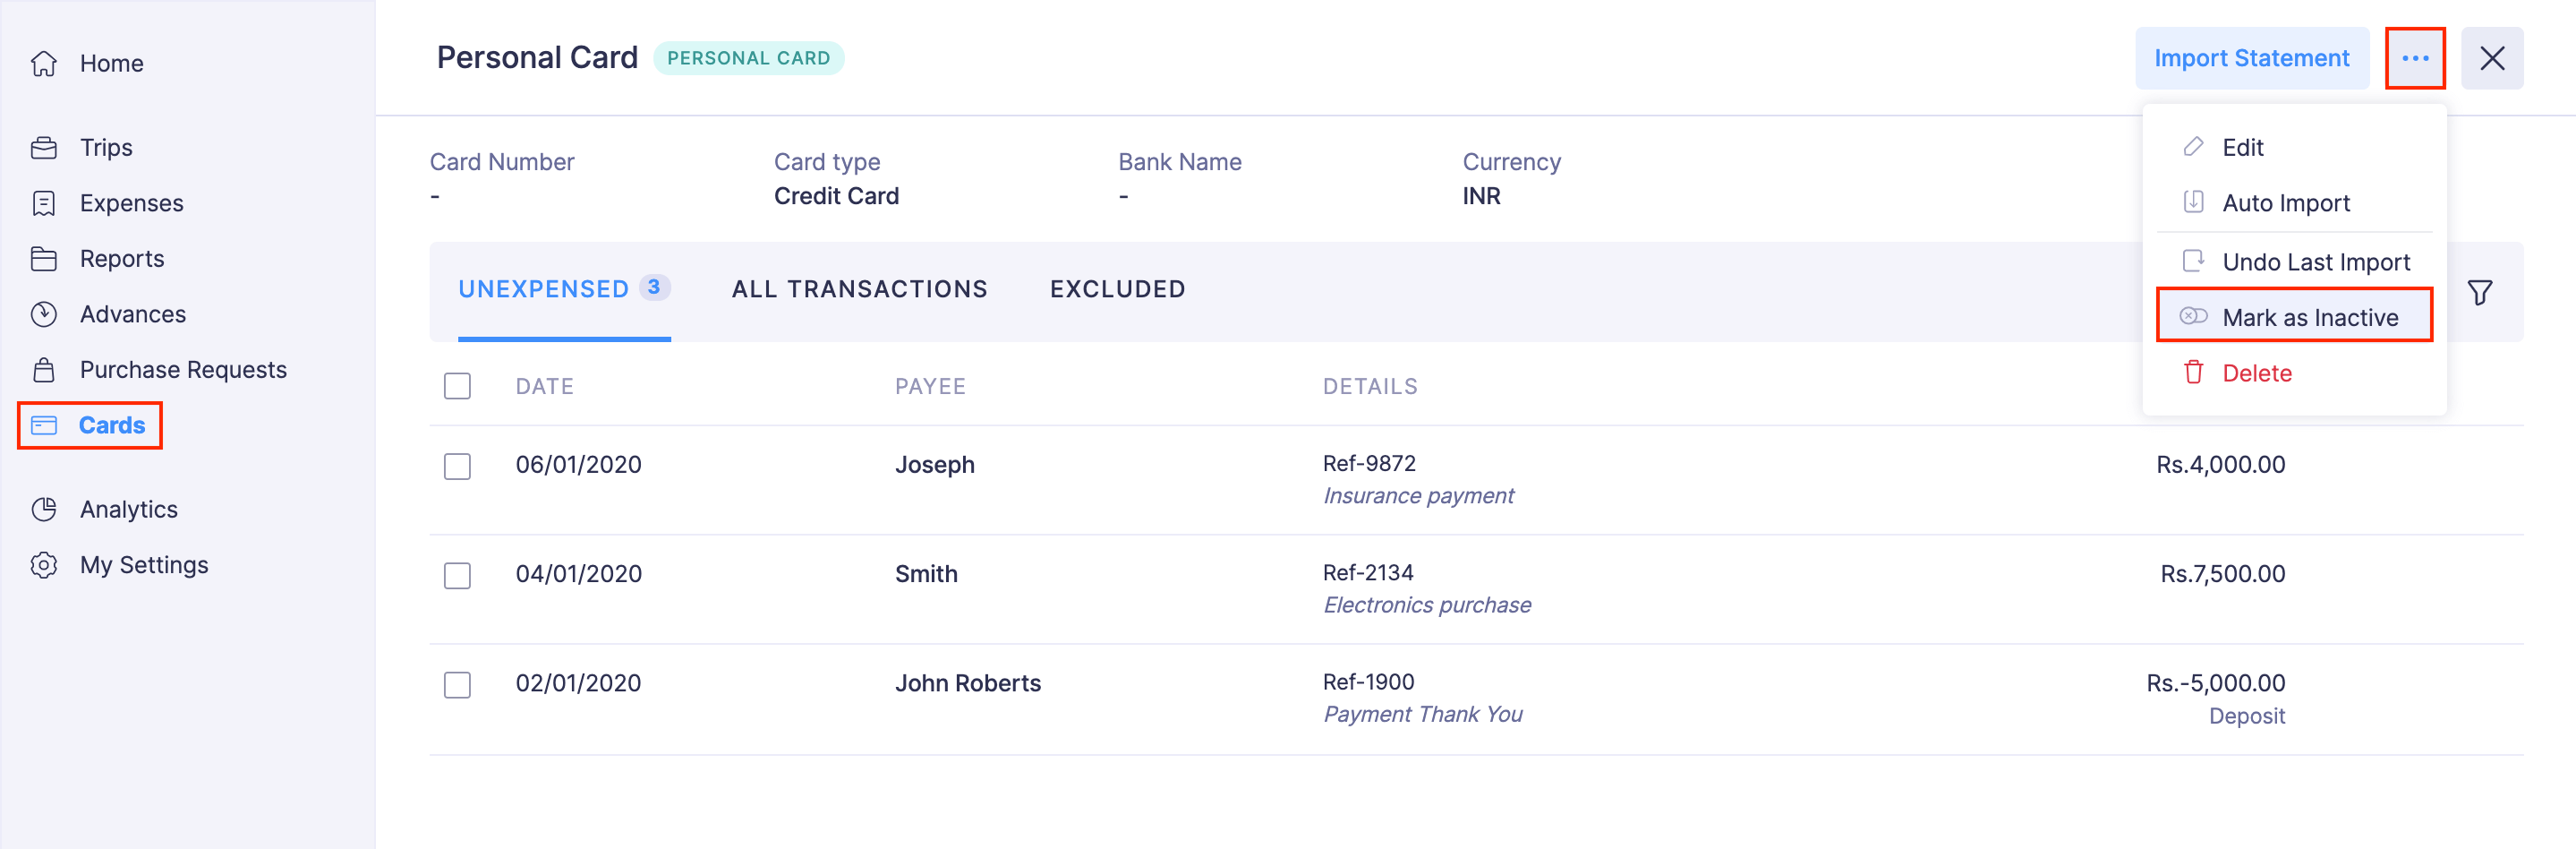Open the transactions filter funnel icon
The image size is (2576, 849).
point(2479,292)
